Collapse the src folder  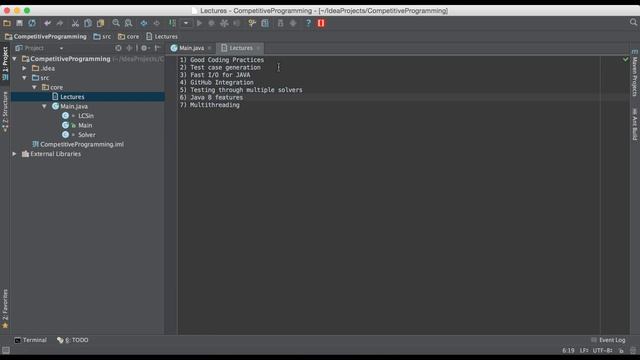tap(24, 78)
